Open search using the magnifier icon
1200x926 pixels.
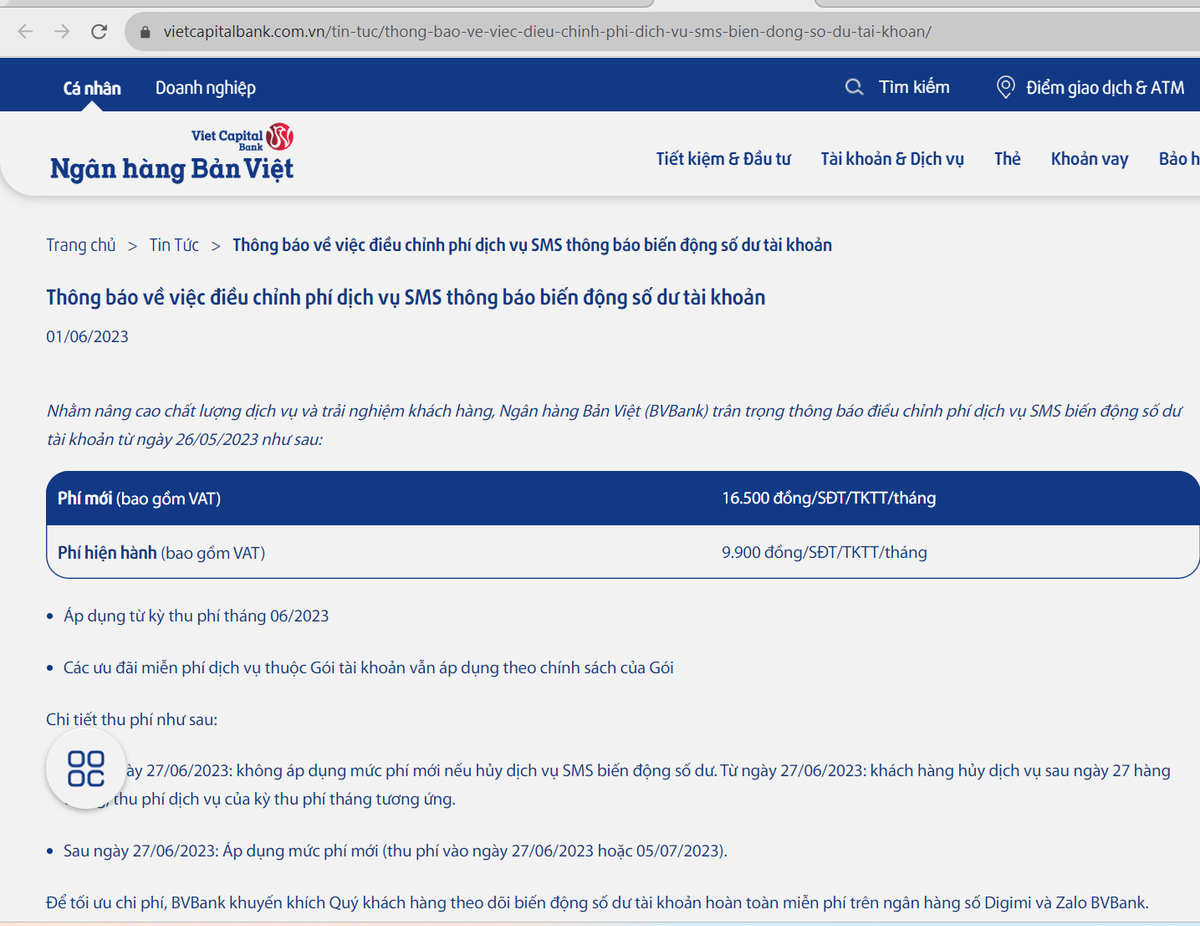(x=853, y=87)
